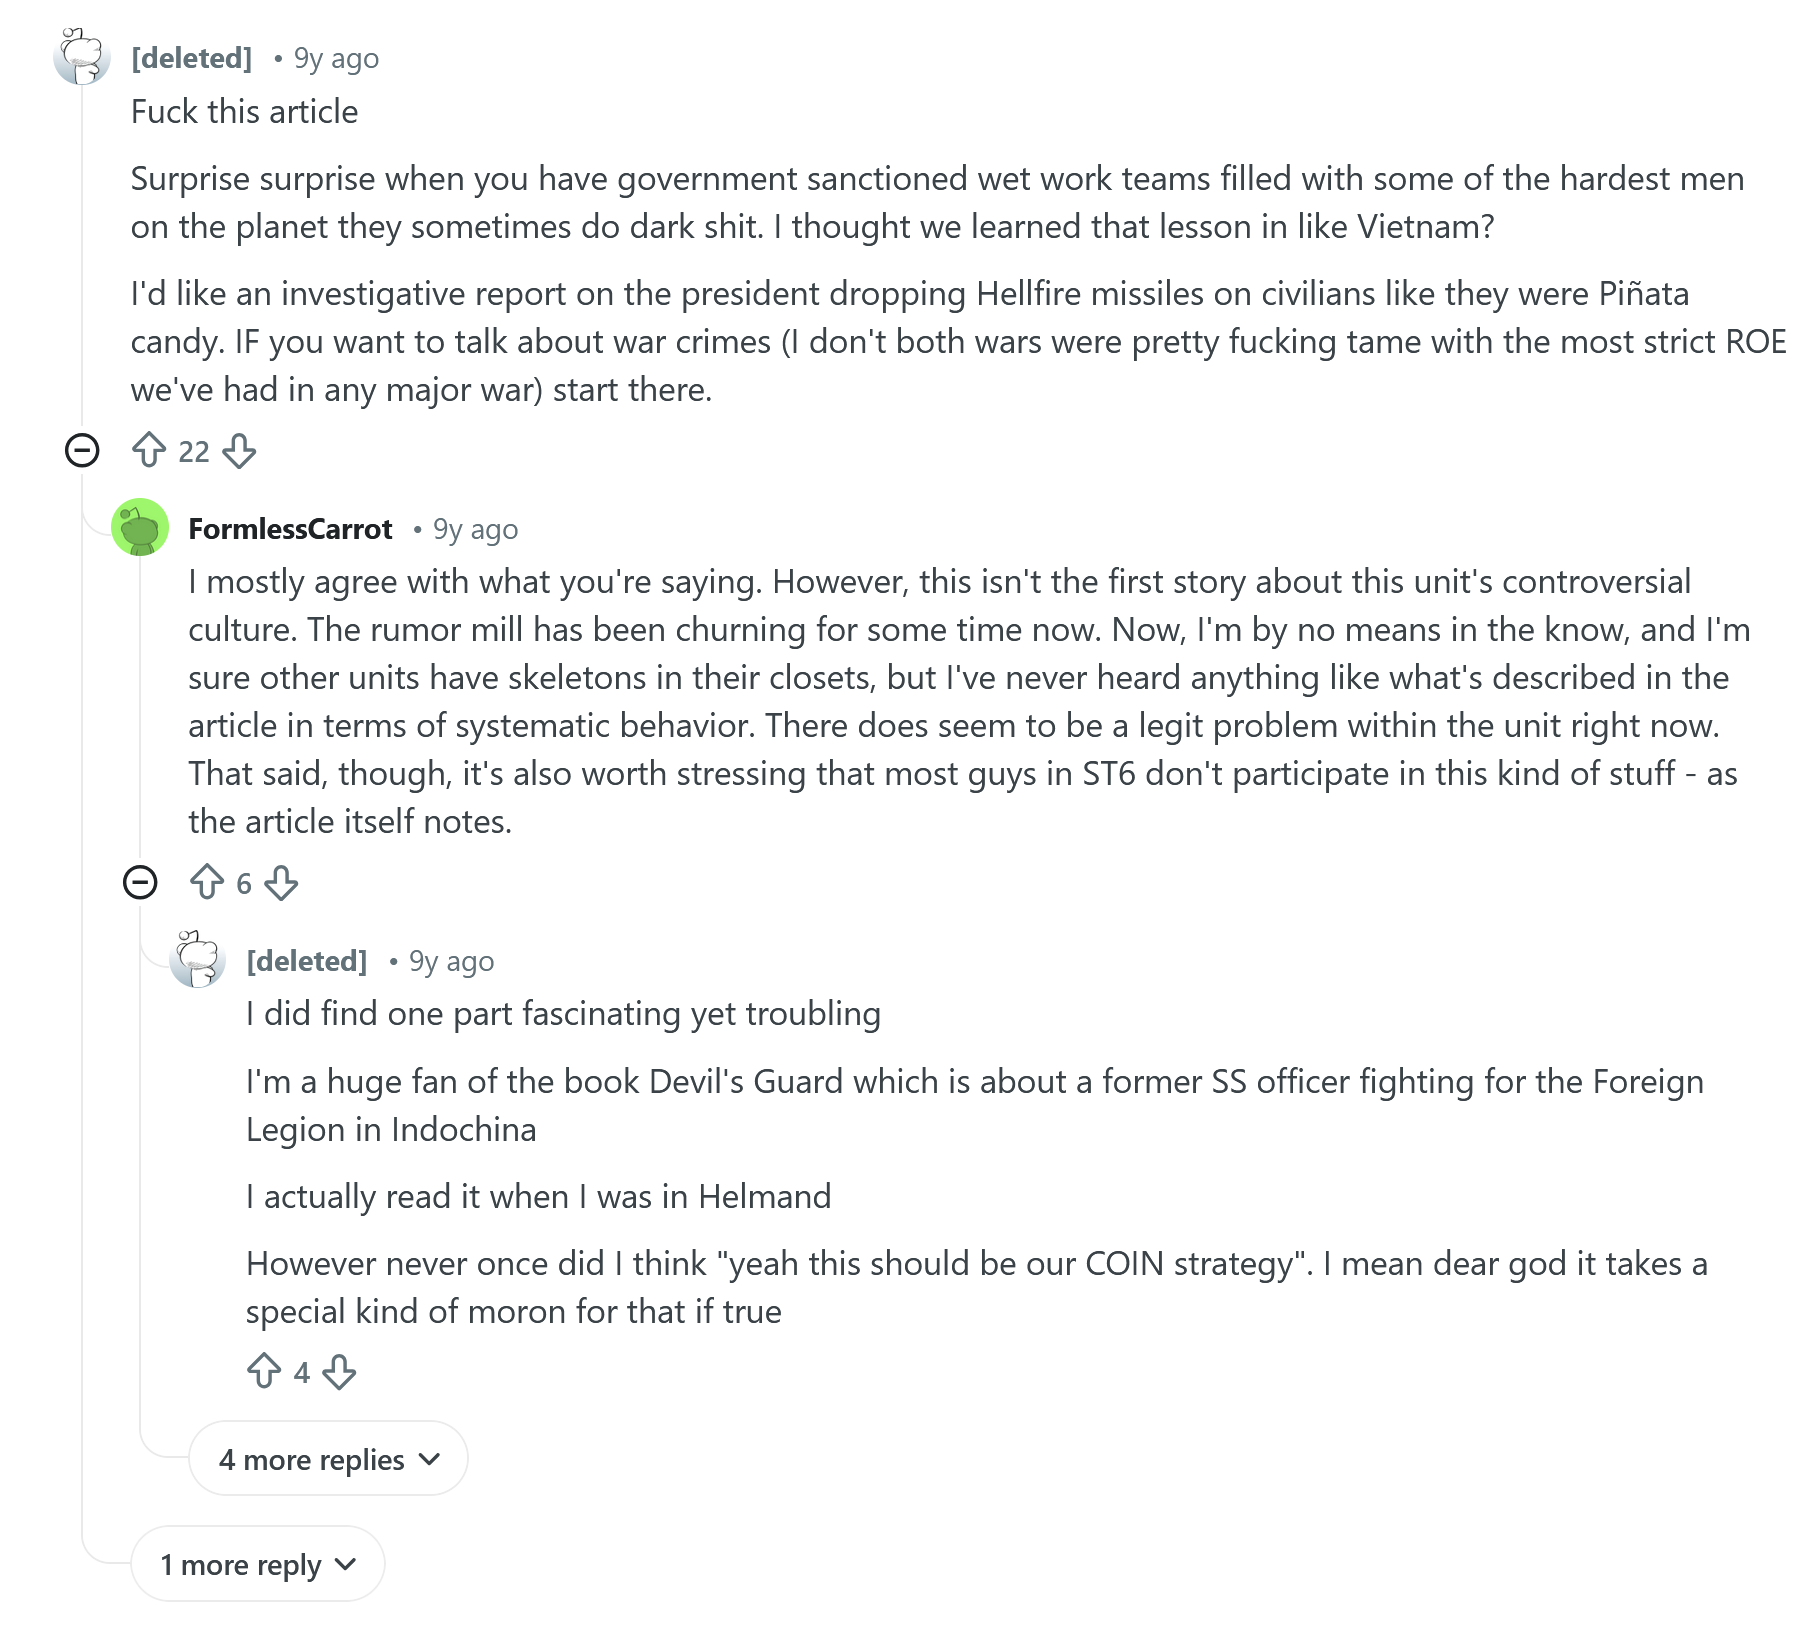Click FormlessCarrot's green avatar icon
1805x1639 pixels.
(140, 527)
